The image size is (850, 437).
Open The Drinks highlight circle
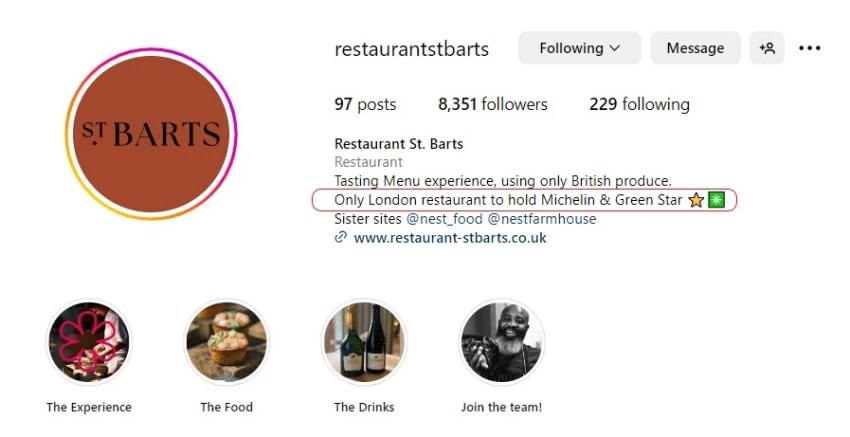[364, 342]
